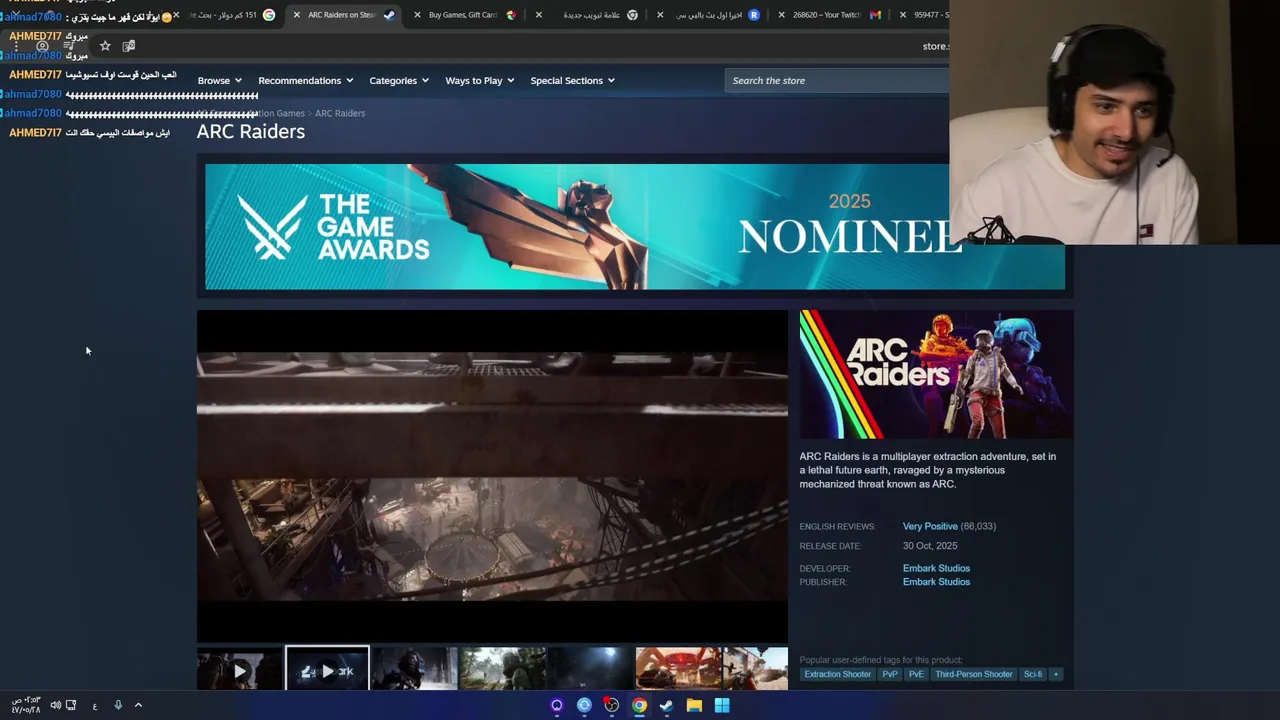Open the volume icon in system tray

click(55, 705)
